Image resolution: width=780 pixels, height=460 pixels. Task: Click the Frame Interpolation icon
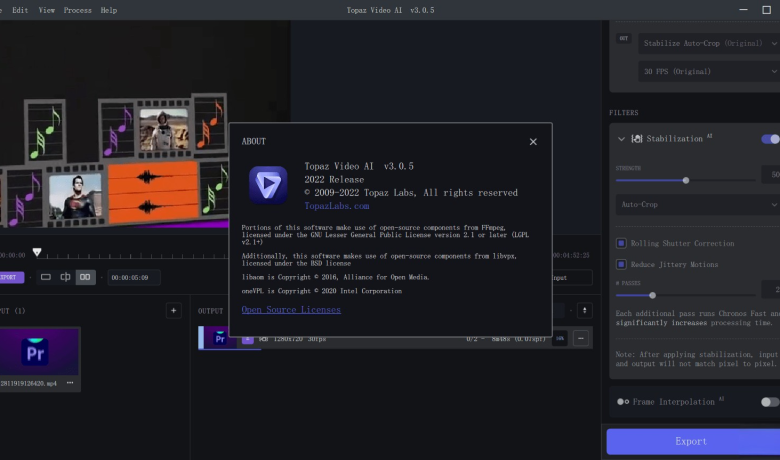[x=623, y=402]
